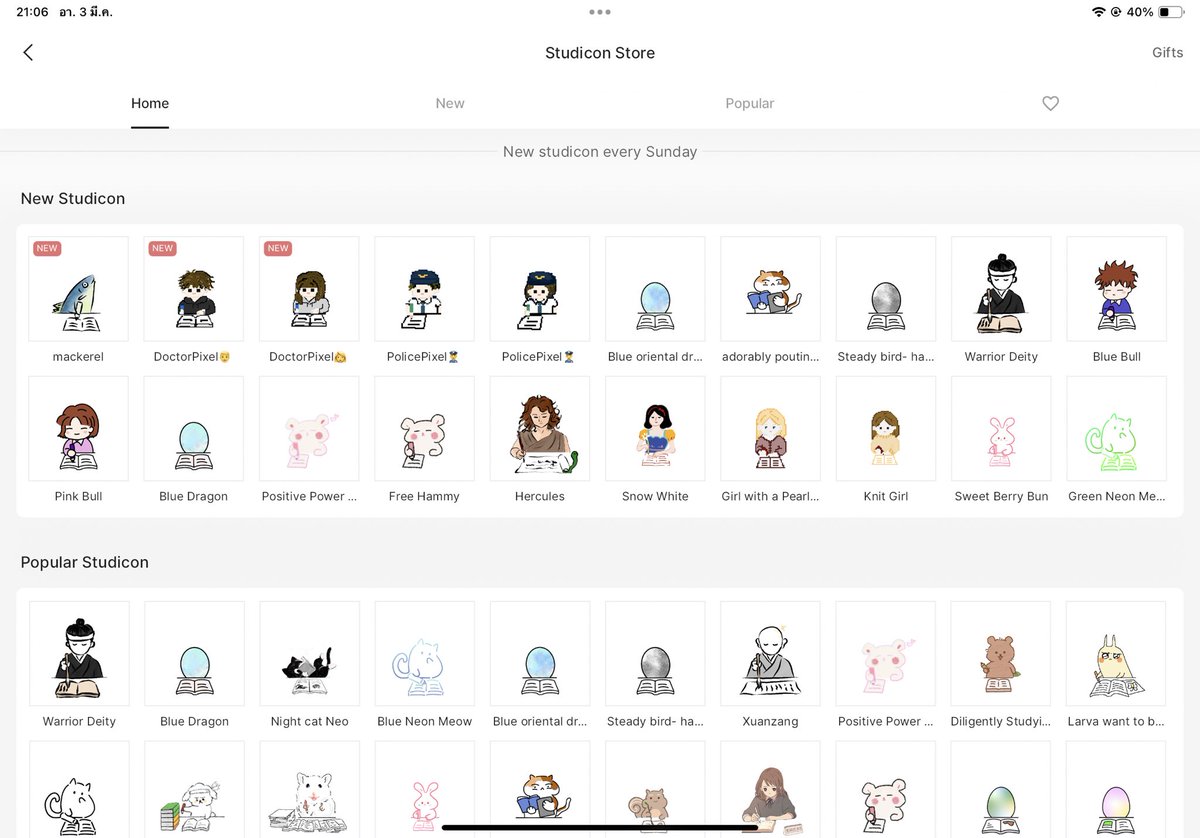The width and height of the screenshot is (1200, 838).
Task: Switch to the New tab
Action: click(x=450, y=103)
